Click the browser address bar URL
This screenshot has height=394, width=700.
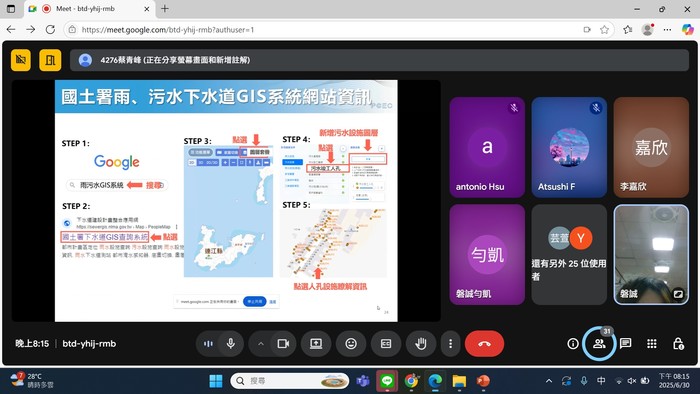pos(167,30)
